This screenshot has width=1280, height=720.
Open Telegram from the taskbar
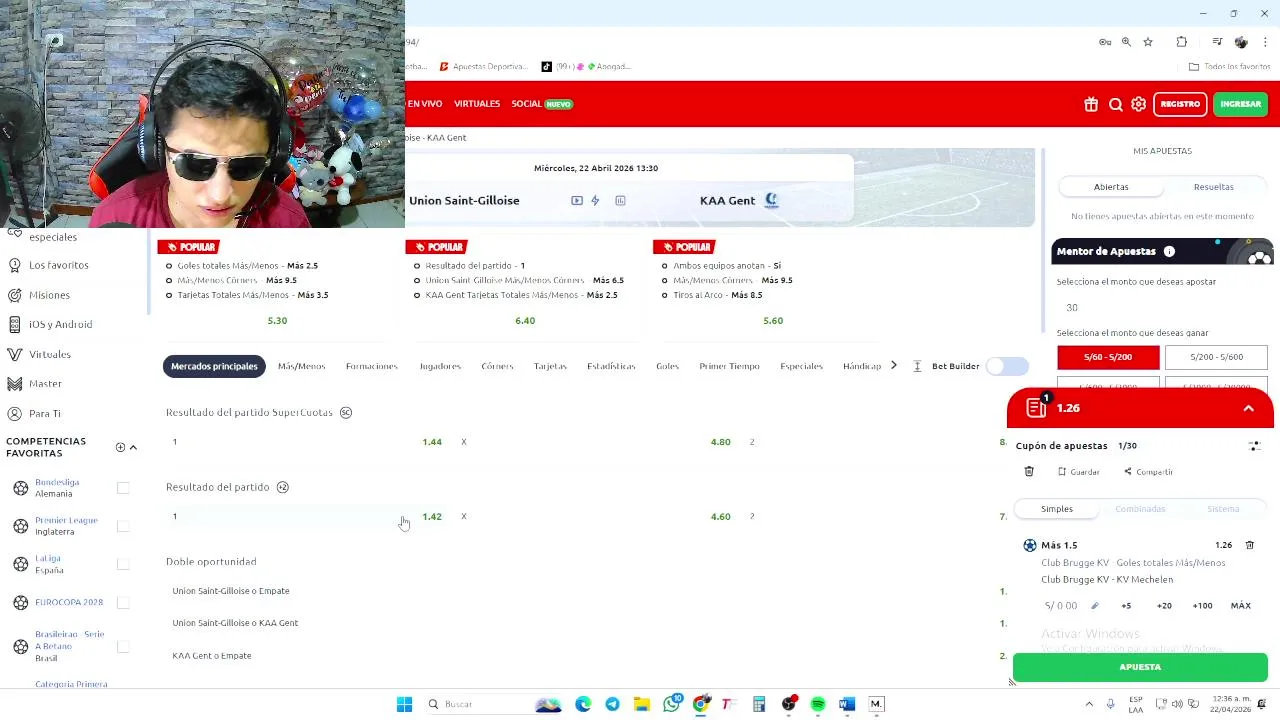612,704
